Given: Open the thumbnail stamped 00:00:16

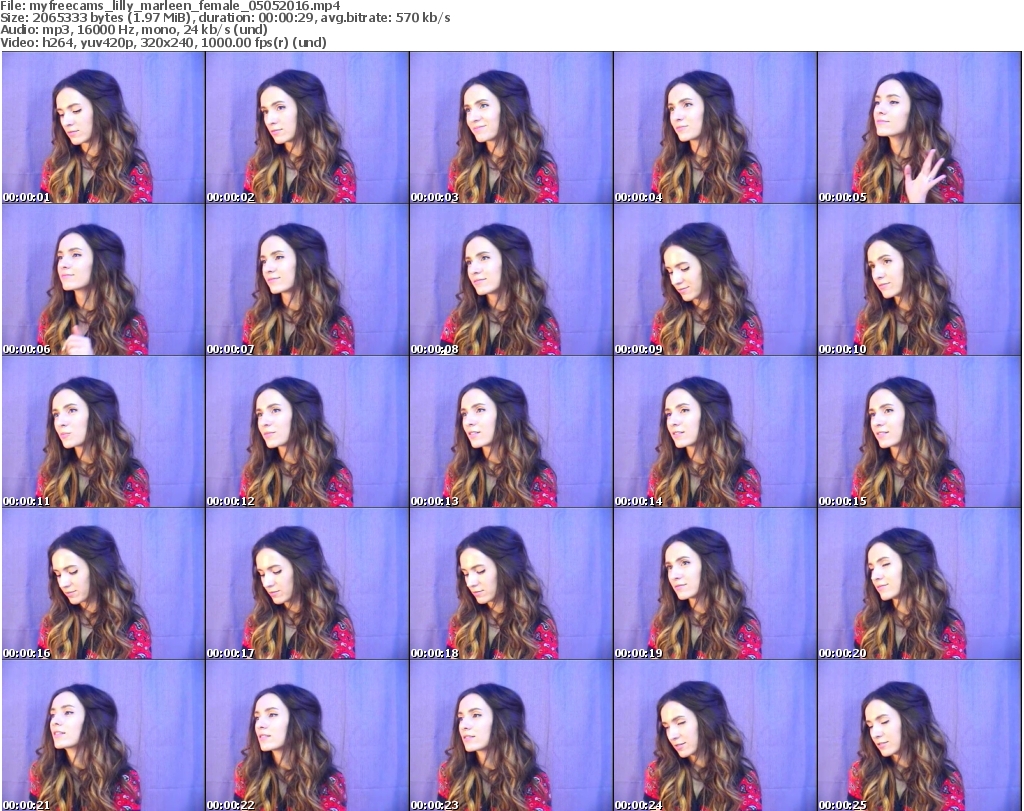Looking at the screenshot, I should tap(103, 584).
